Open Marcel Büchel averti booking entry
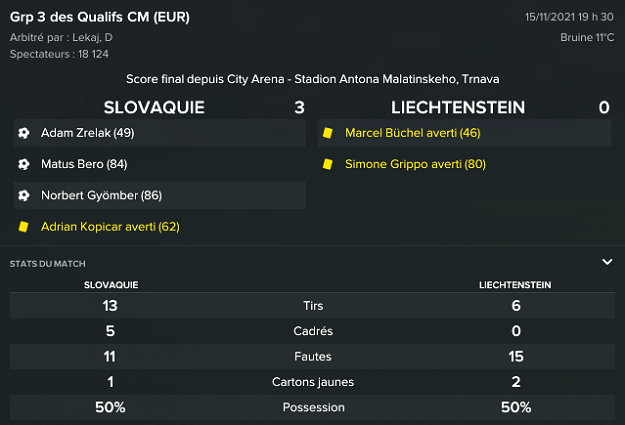Image resolution: width=625 pixels, height=425 pixels. [x=412, y=133]
